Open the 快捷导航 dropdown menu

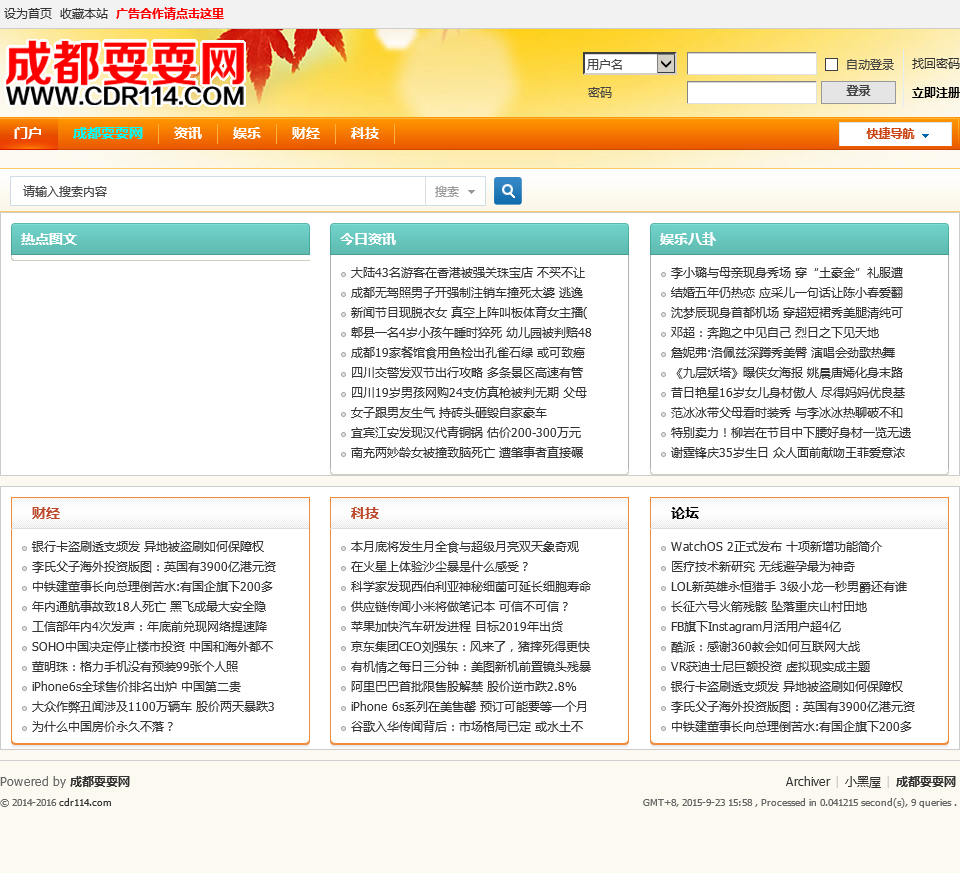(x=895, y=134)
